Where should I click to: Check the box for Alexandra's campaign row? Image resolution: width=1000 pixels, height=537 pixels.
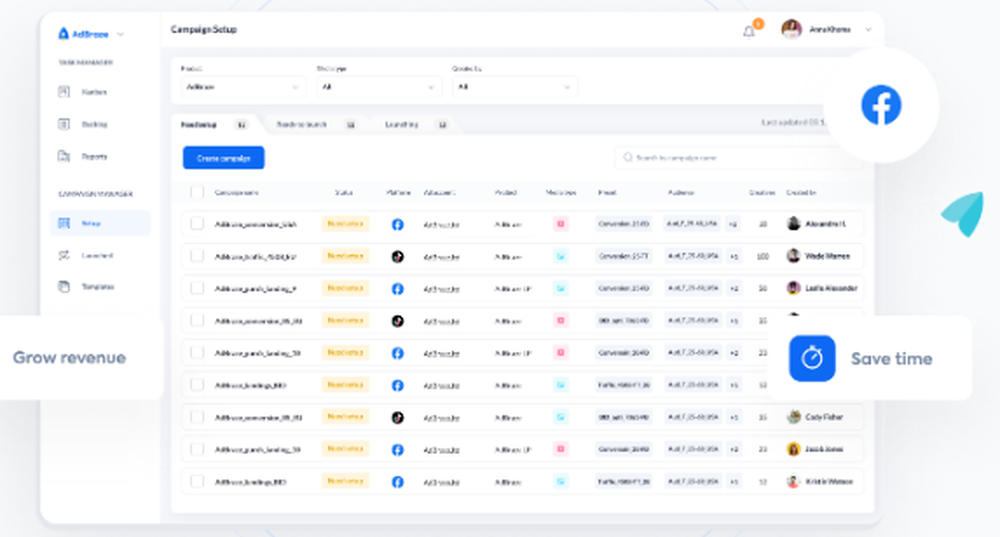[x=197, y=224]
